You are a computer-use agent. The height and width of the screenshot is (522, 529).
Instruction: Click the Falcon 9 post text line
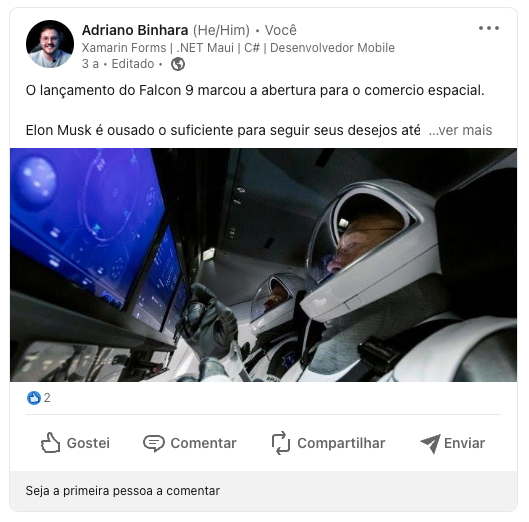point(255,90)
